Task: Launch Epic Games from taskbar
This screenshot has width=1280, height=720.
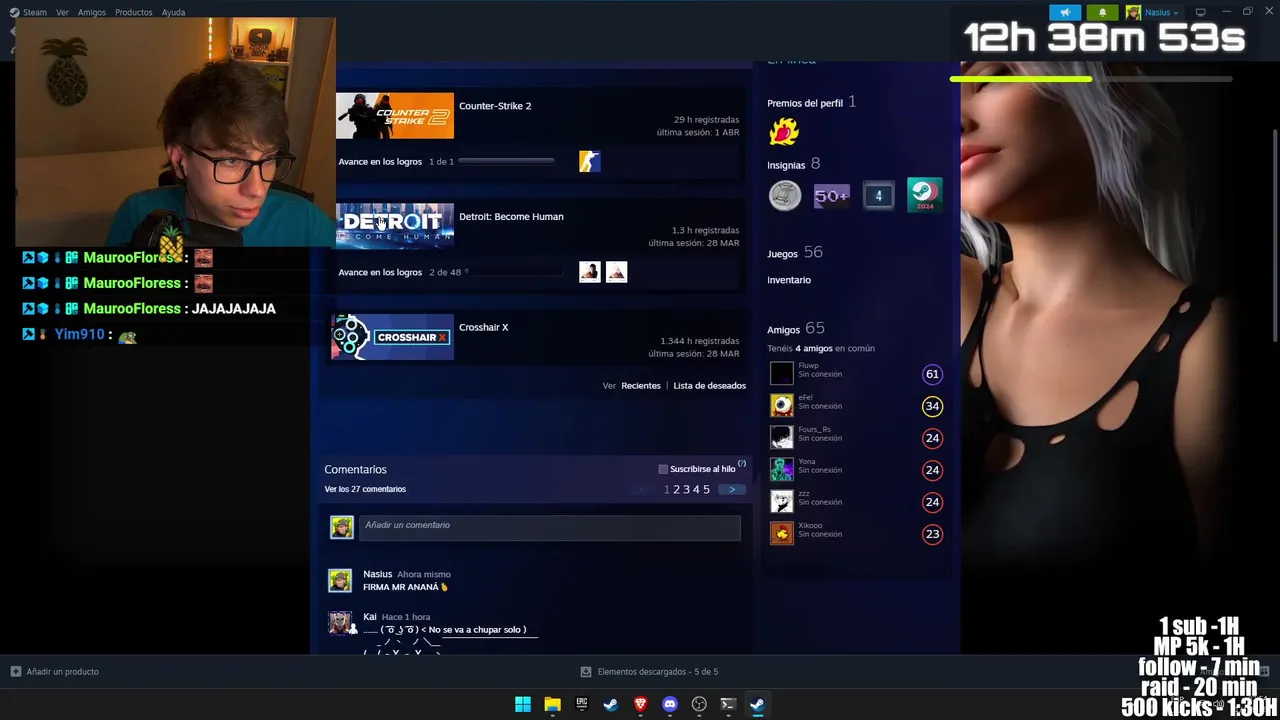Action: (582, 705)
